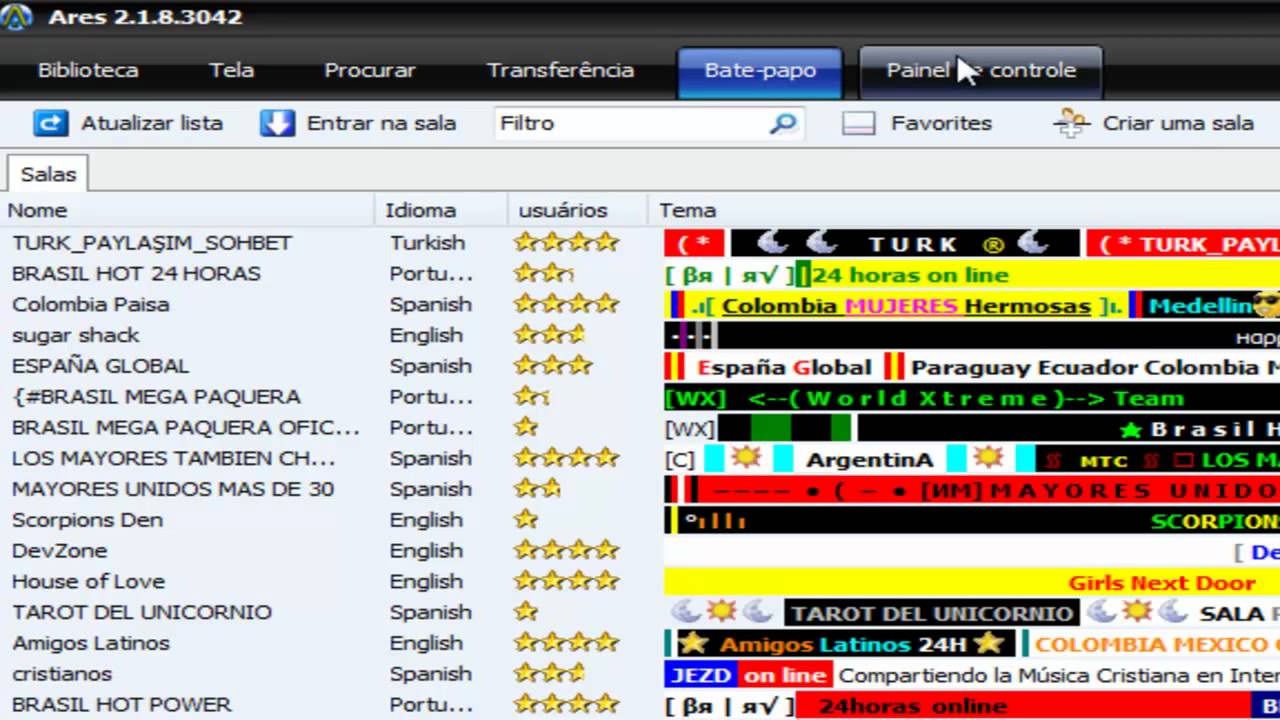Click the Ares application logo icon
Screen dimensions: 1280x720
(x=16, y=16)
